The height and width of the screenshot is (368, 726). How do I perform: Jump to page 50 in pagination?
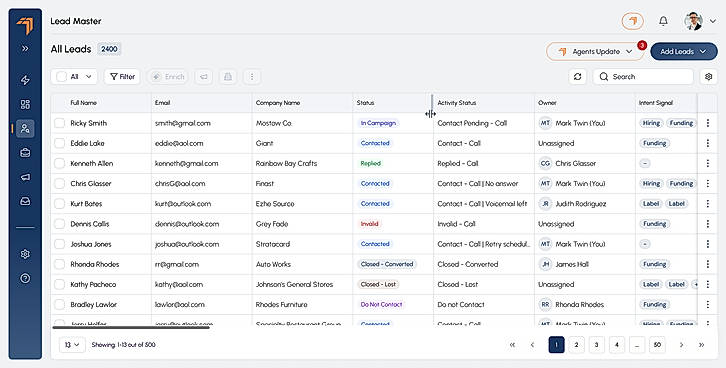657,345
